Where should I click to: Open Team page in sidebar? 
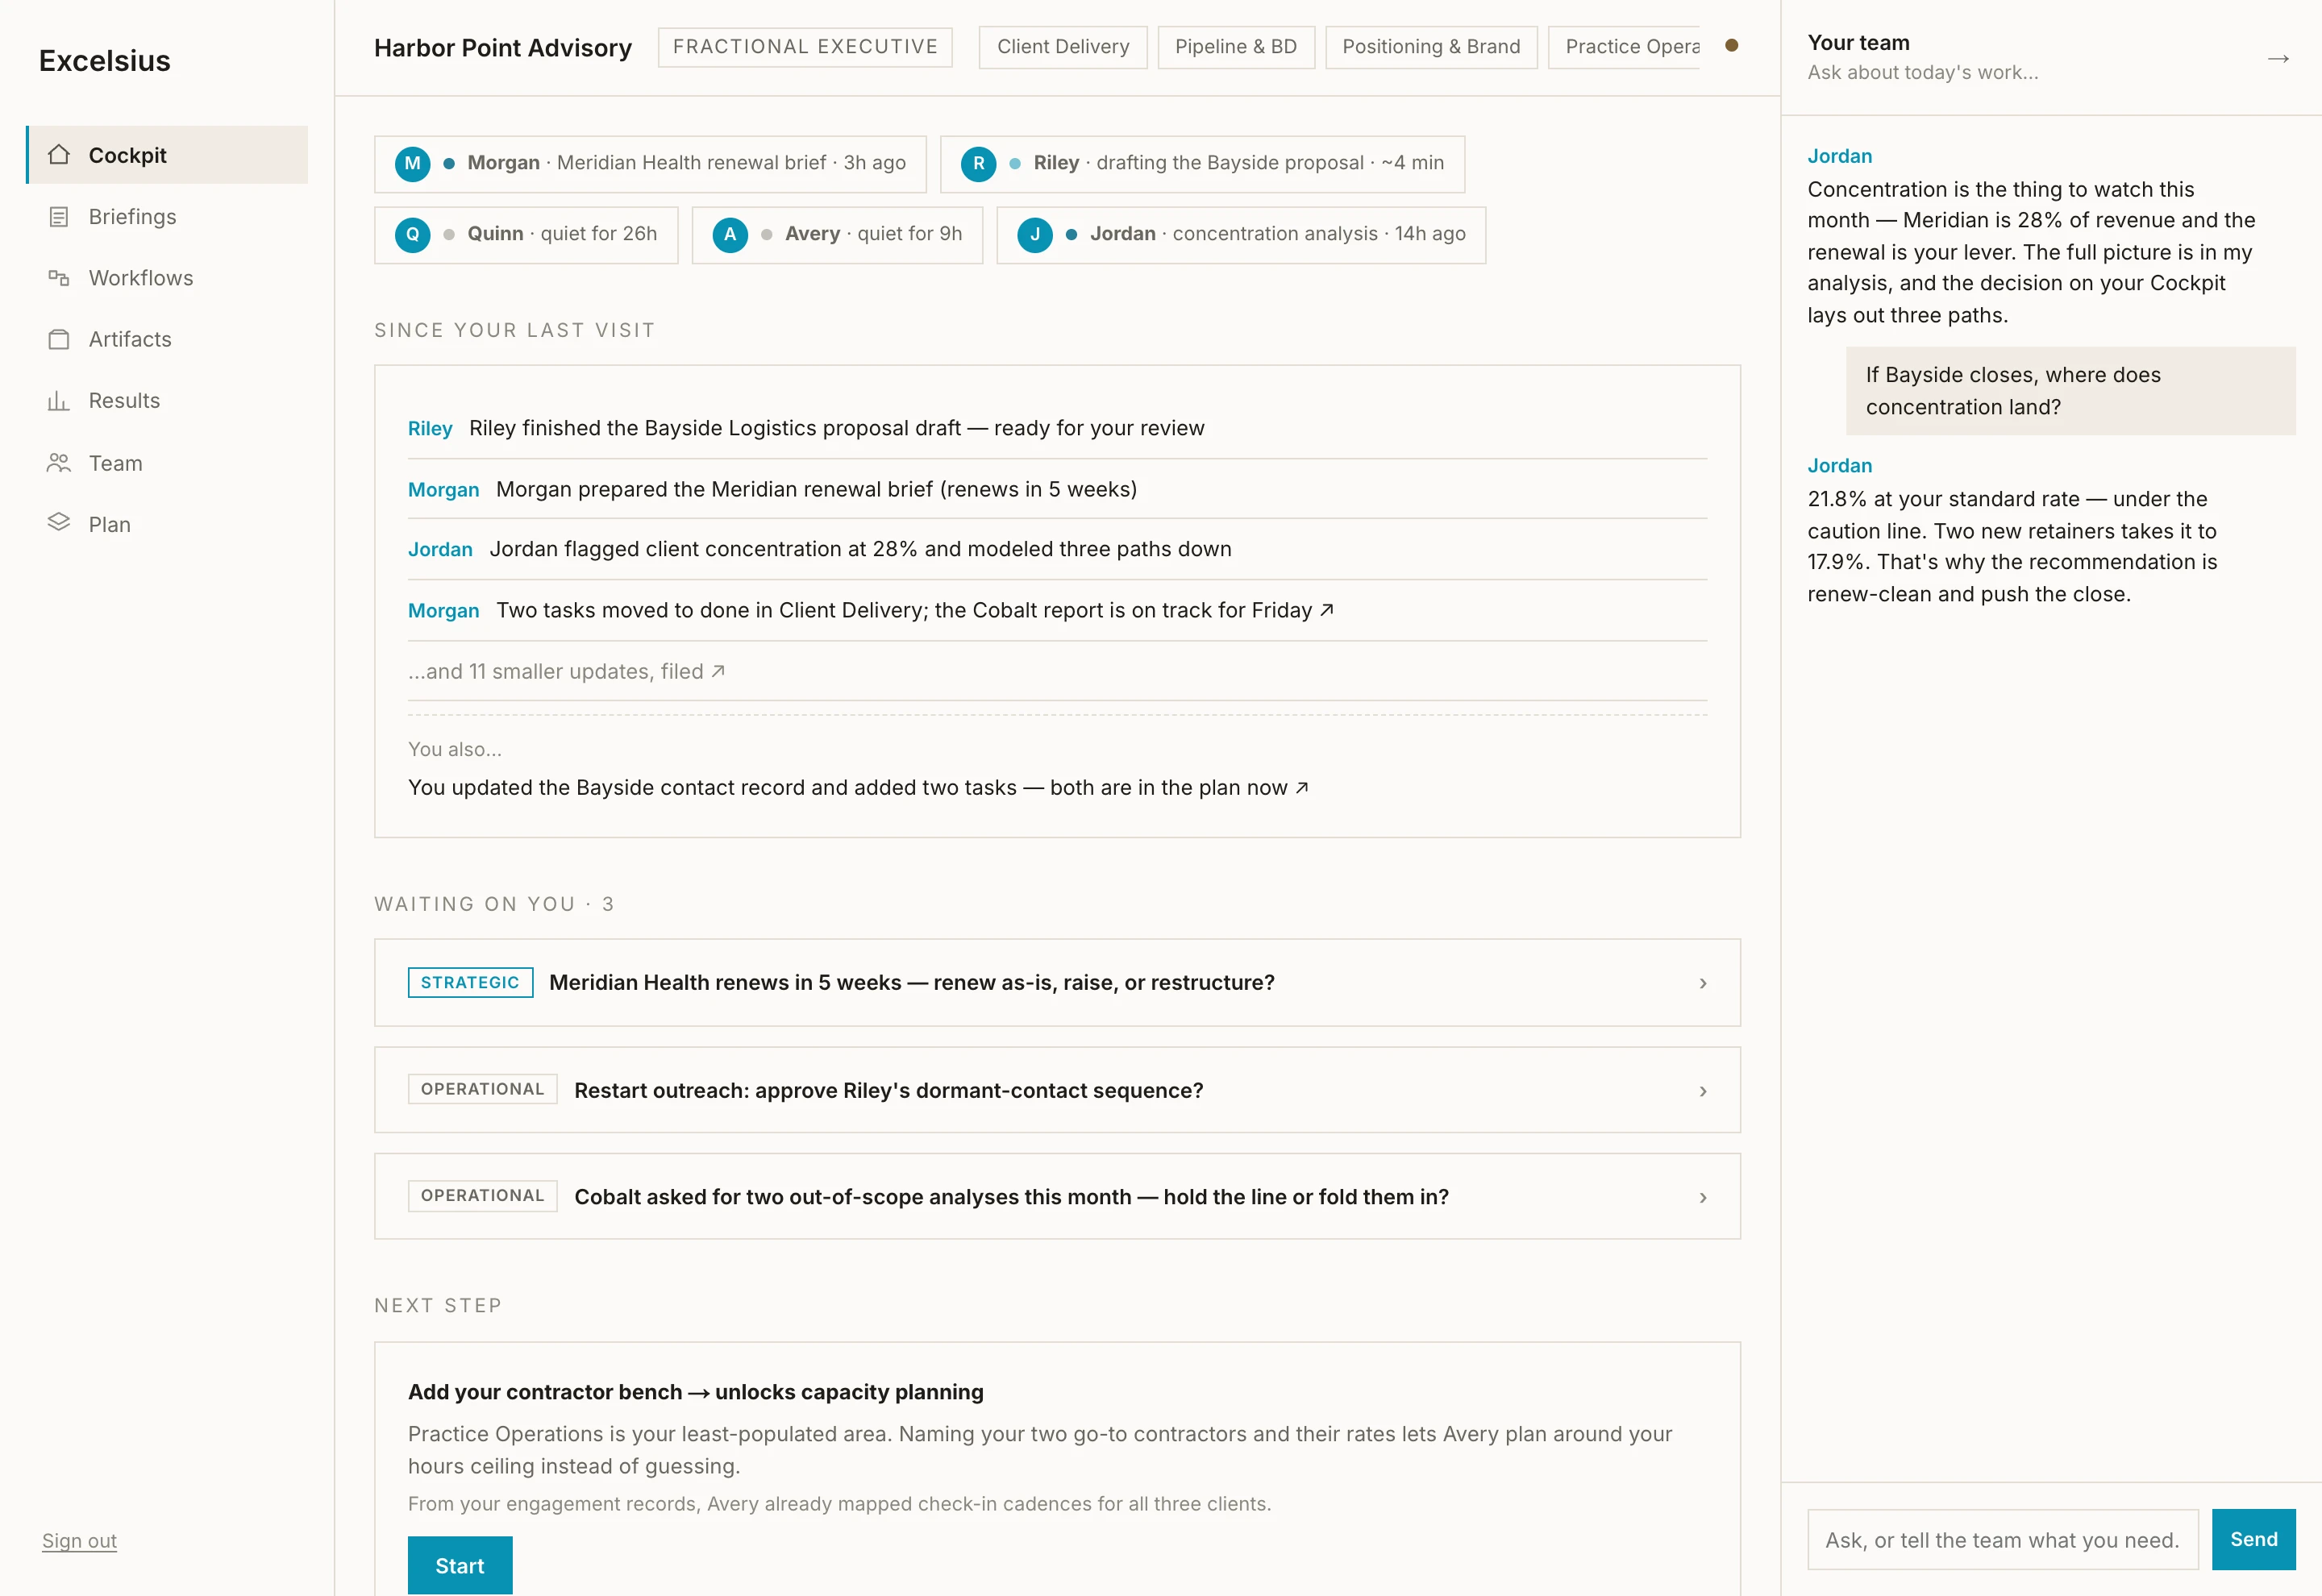click(x=167, y=463)
